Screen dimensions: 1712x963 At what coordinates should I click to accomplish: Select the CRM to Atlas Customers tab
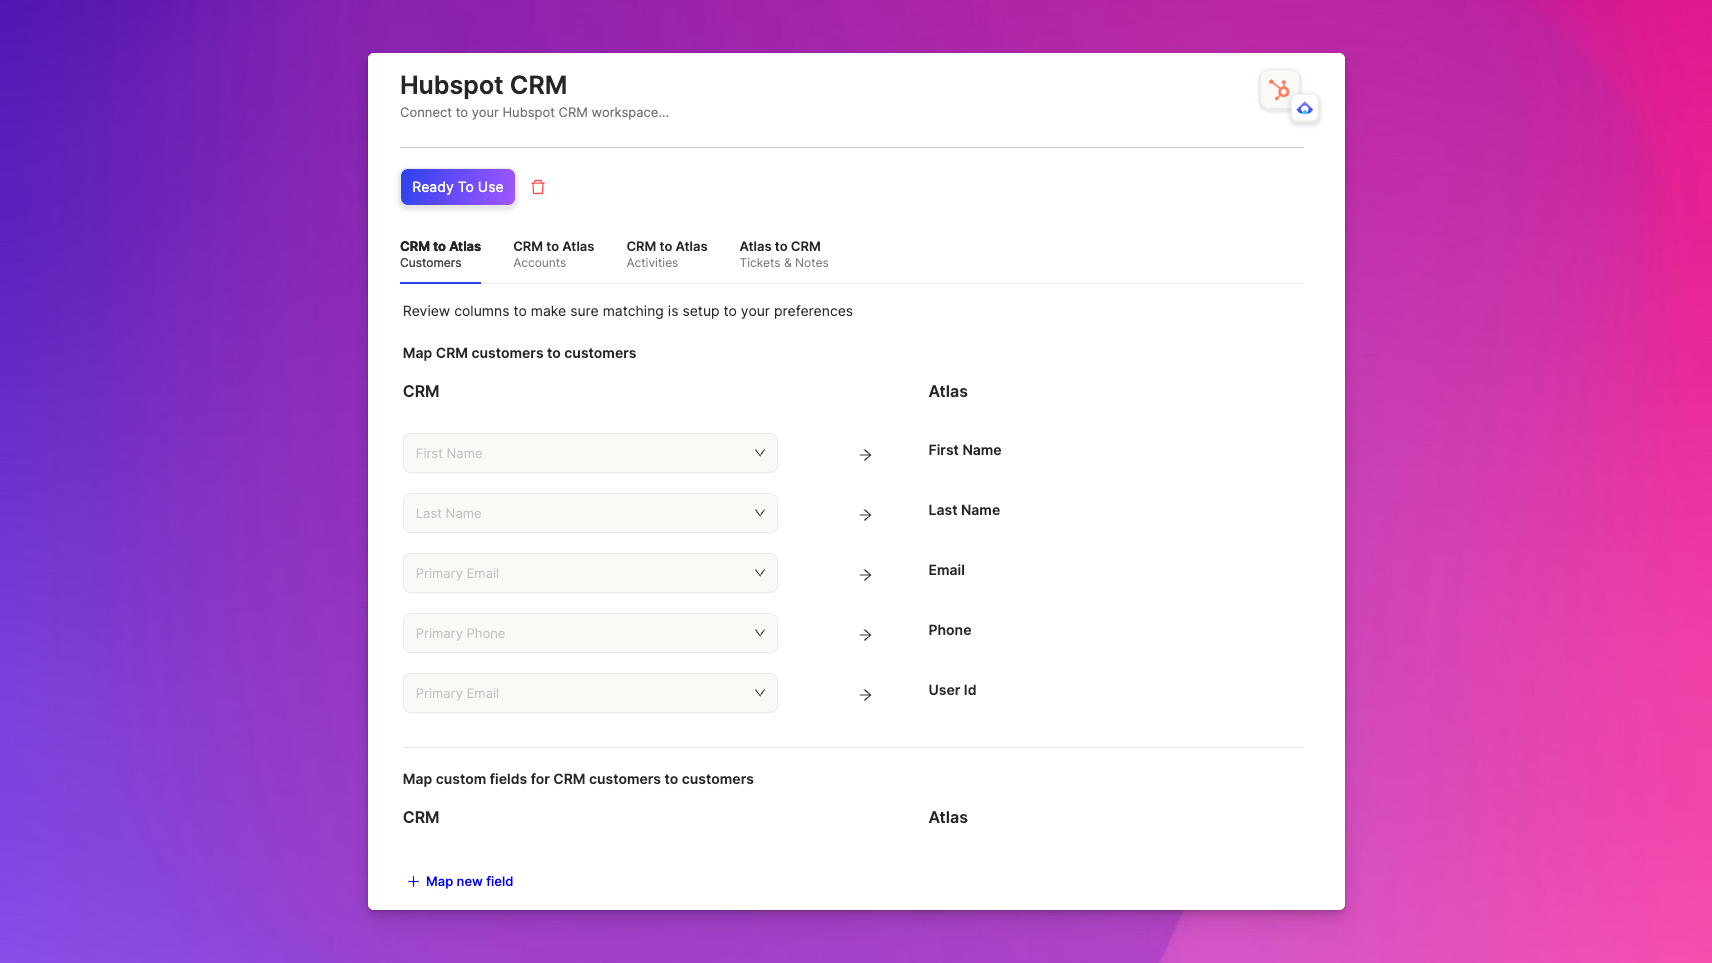point(440,254)
